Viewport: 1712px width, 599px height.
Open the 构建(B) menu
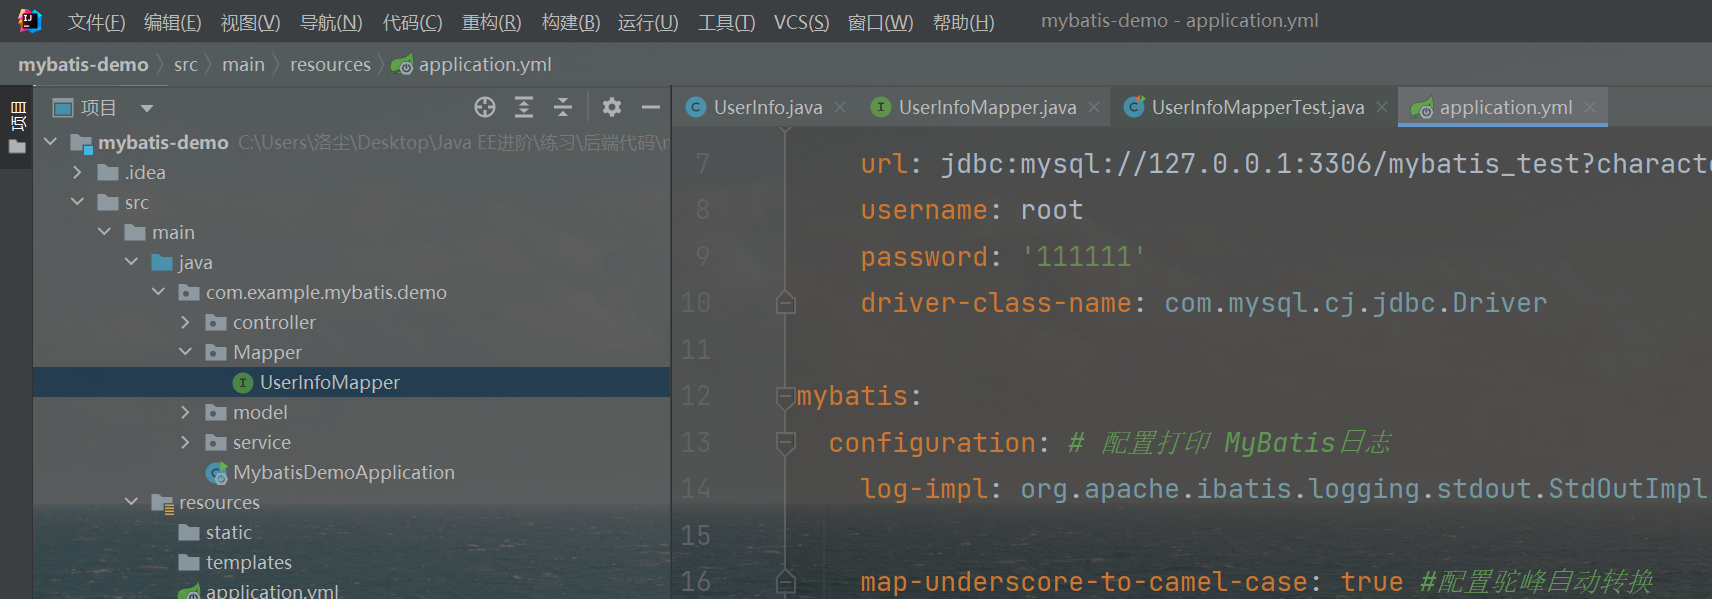(570, 22)
